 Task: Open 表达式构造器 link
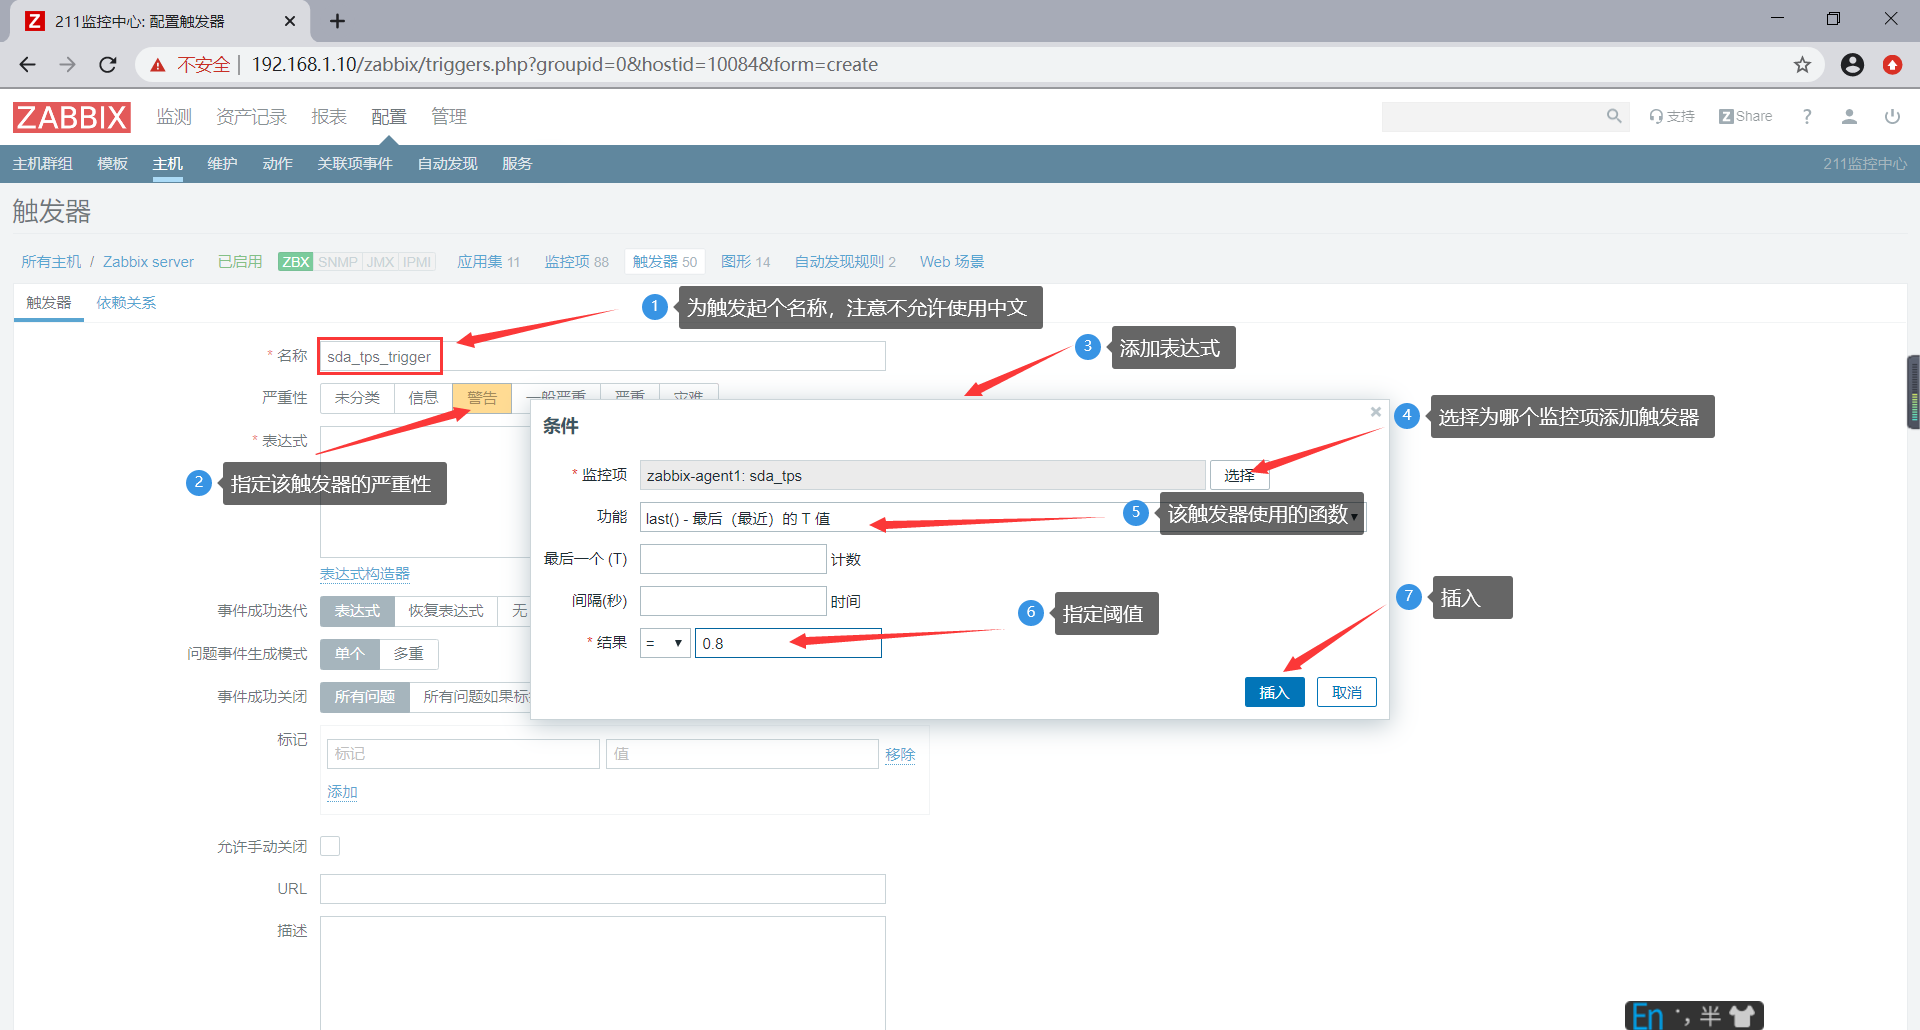(365, 574)
